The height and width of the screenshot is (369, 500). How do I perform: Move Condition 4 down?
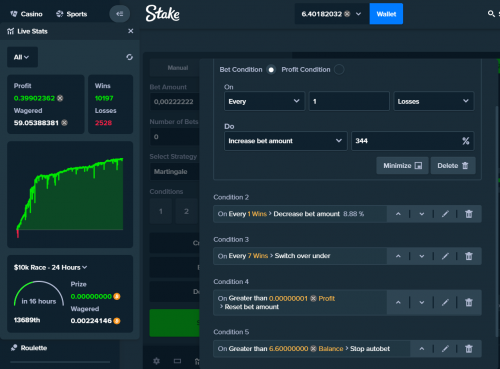pos(422,302)
